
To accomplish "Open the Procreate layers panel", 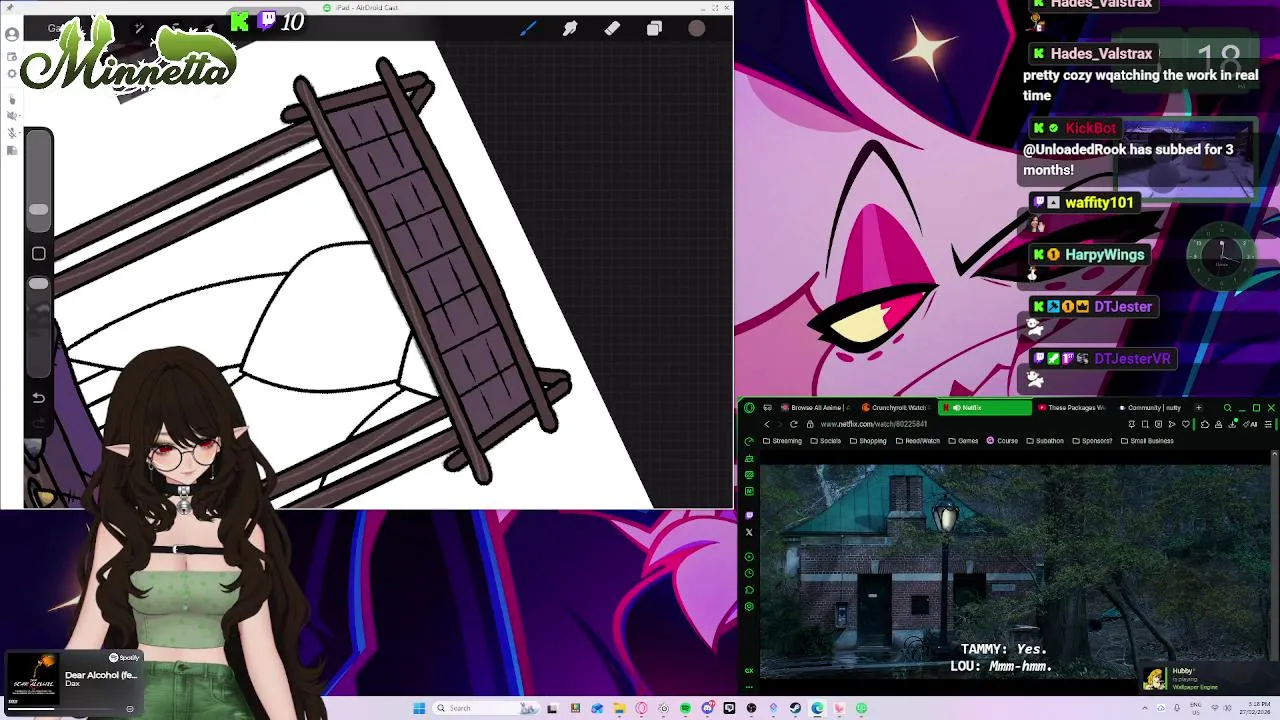I will click(654, 29).
